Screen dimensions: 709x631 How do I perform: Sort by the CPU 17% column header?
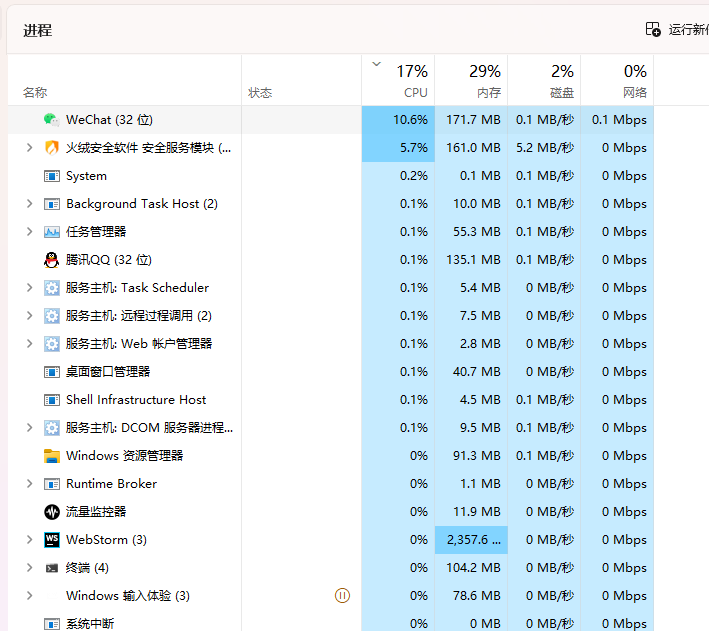pyautogui.click(x=398, y=81)
